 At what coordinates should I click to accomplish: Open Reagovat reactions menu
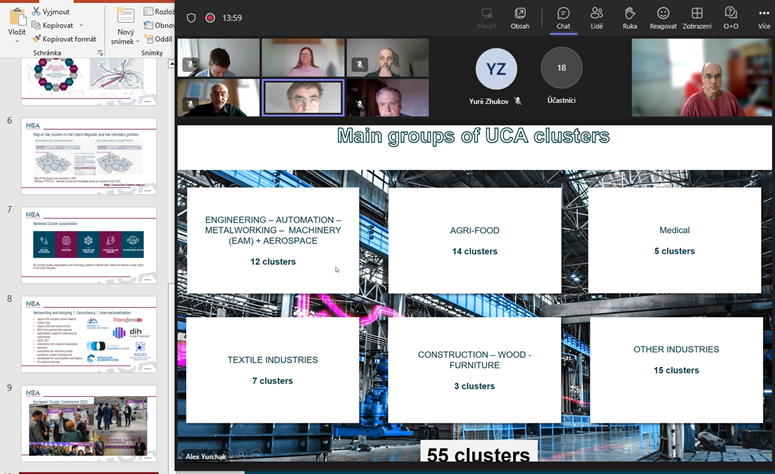[x=663, y=18]
